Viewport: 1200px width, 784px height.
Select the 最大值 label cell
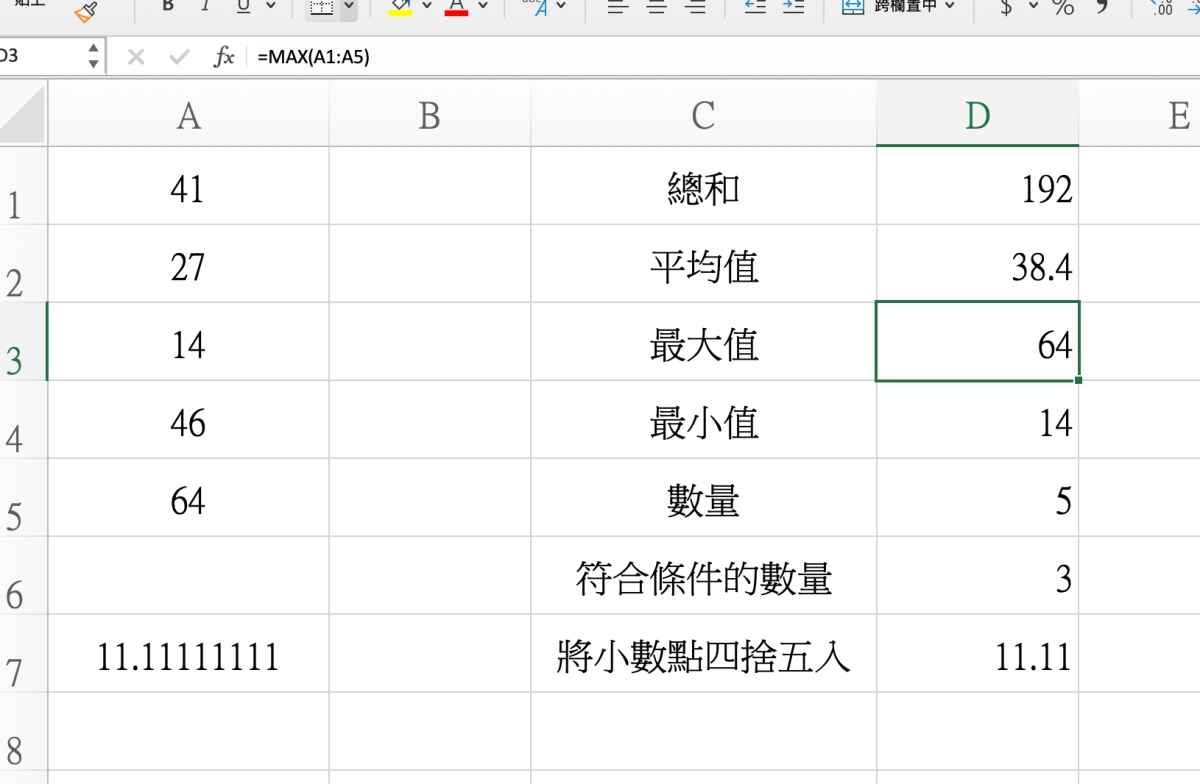tap(704, 342)
